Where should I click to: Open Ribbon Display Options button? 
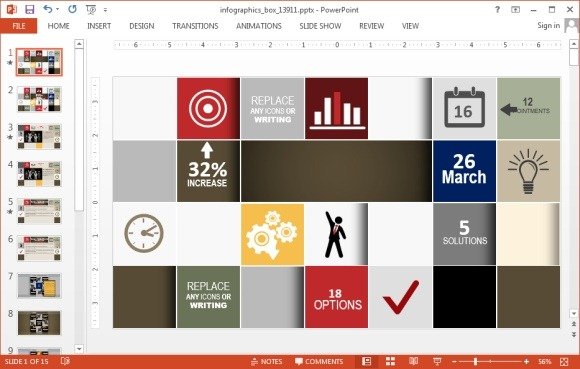pos(515,10)
